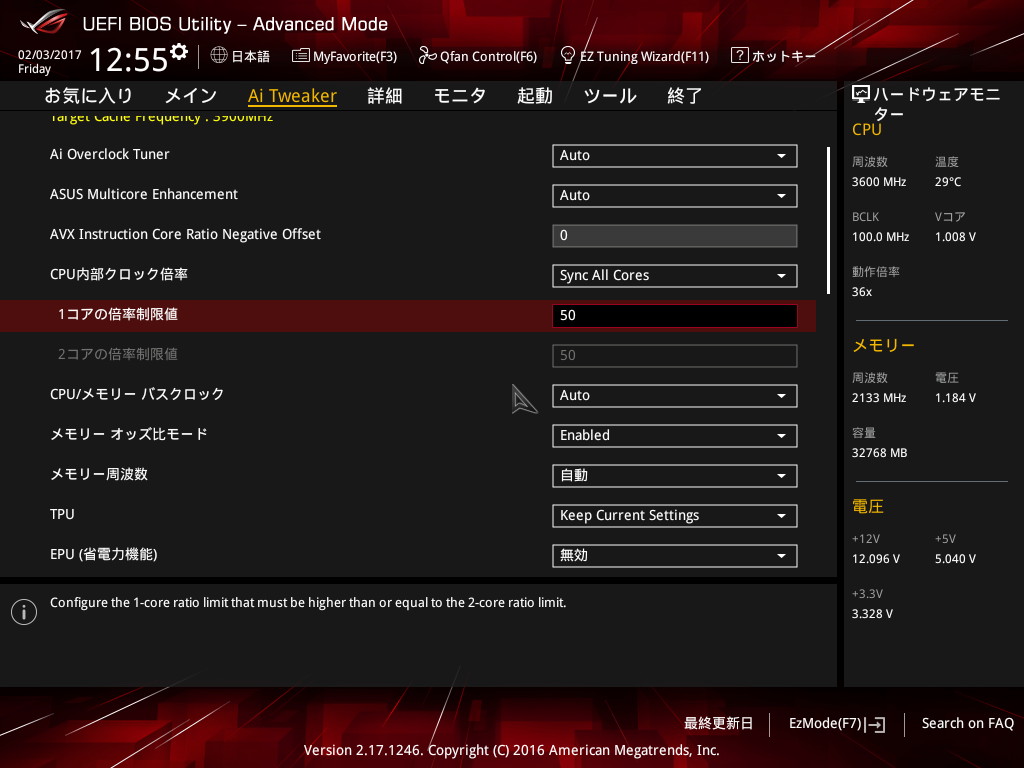Click the 最終更新日 button
The height and width of the screenshot is (768, 1024).
coord(718,724)
